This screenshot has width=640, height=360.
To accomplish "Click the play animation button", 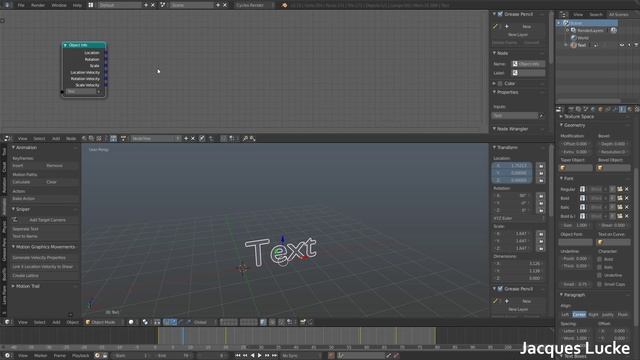I will 260,356.
